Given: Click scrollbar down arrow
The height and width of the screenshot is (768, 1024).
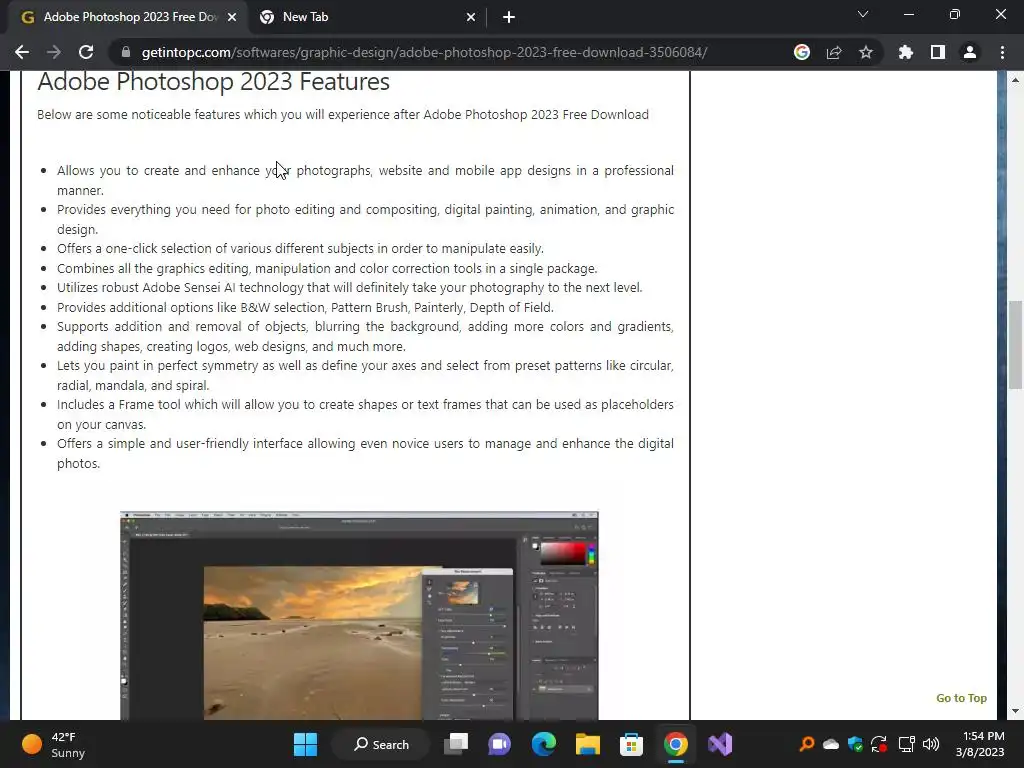Looking at the screenshot, I should tap(1015, 711).
